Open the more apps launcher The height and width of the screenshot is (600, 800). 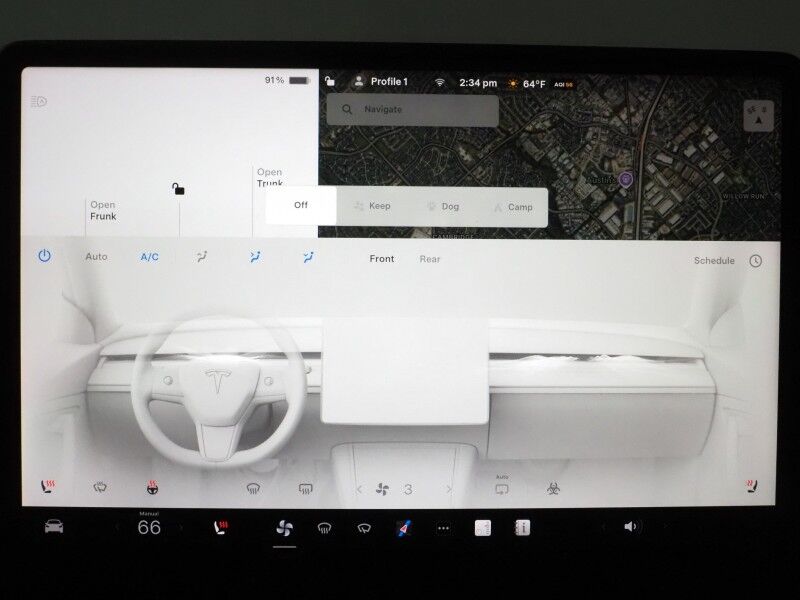tap(443, 527)
